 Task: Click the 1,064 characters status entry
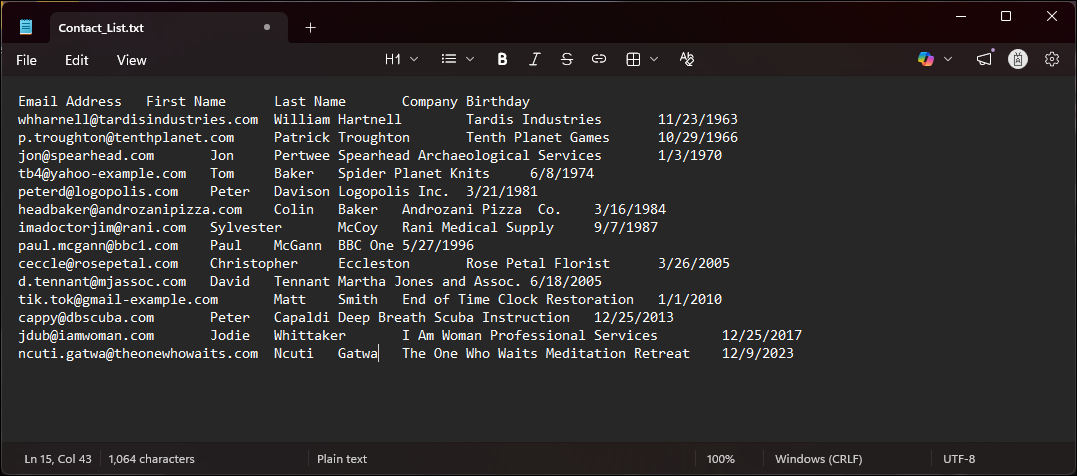[x=152, y=459]
